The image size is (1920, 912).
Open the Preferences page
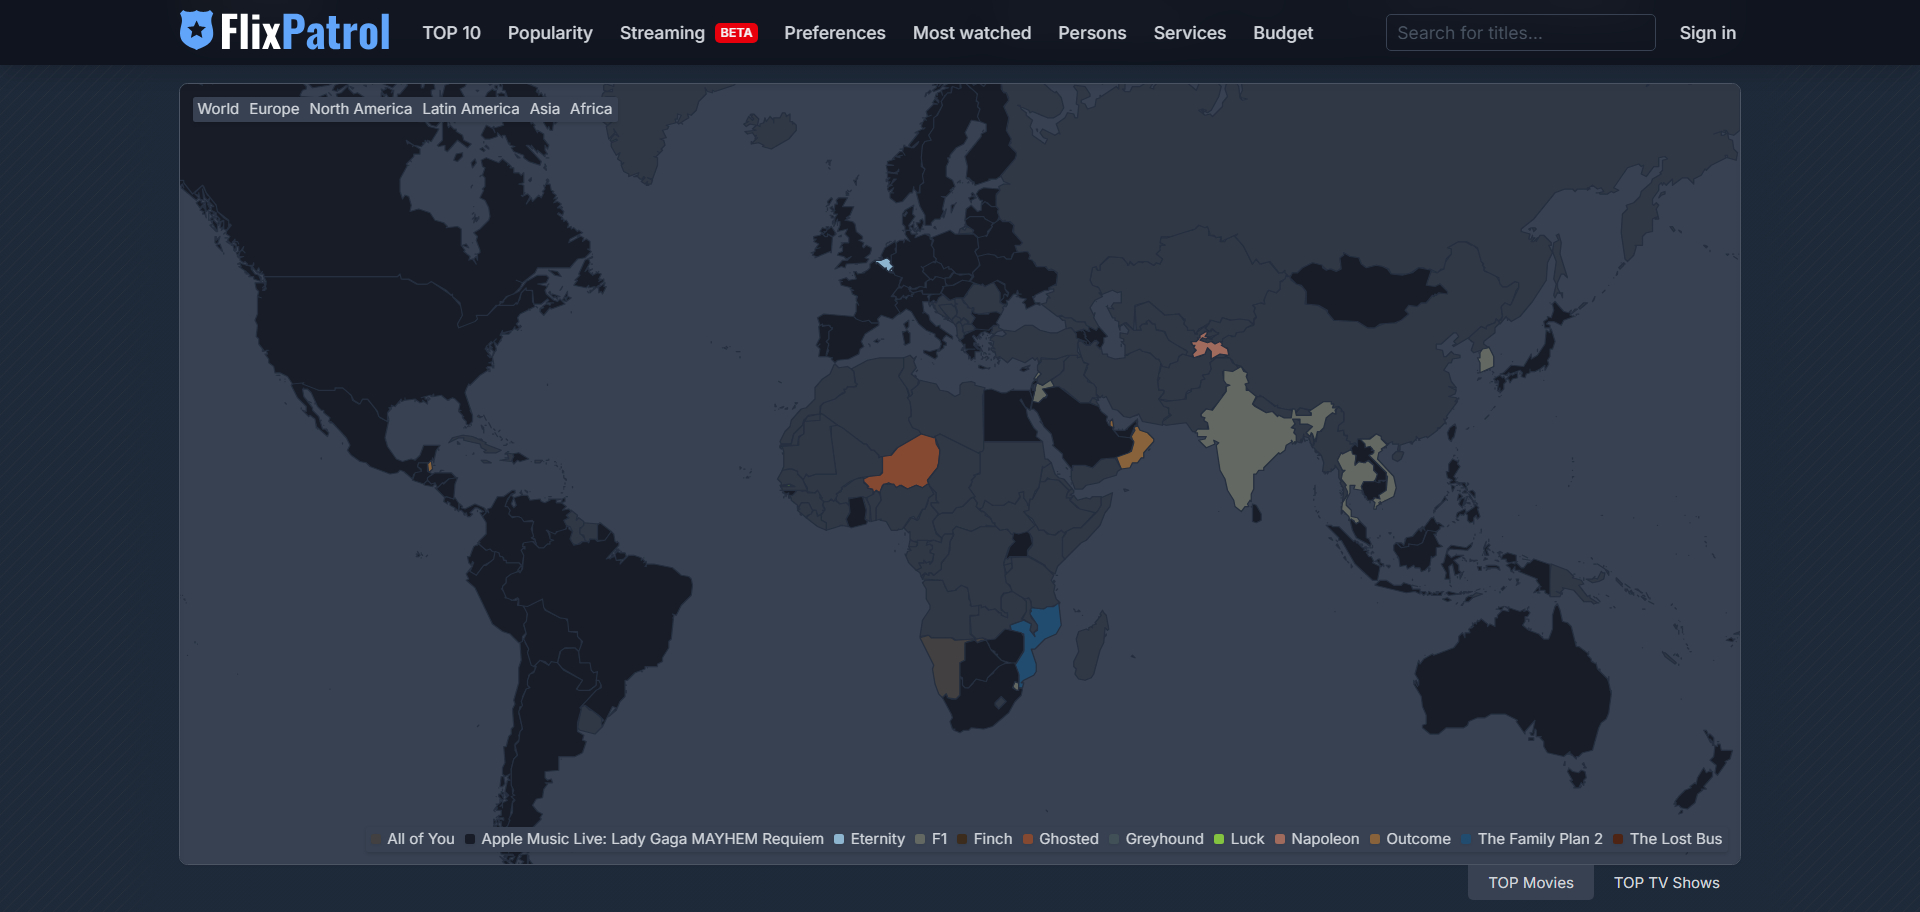(x=835, y=33)
